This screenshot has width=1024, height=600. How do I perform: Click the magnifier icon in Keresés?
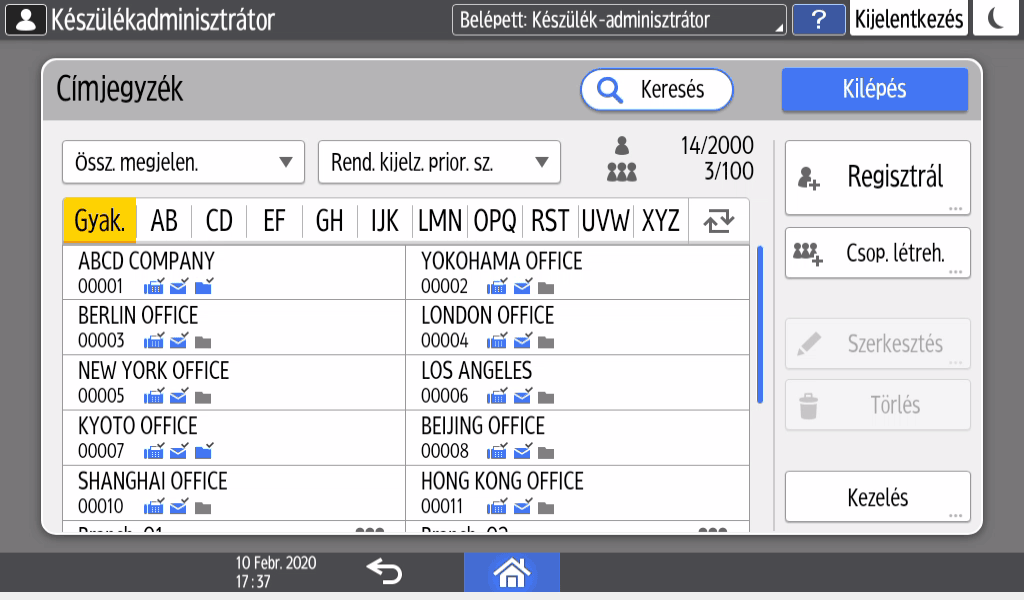(x=609, y=90)
